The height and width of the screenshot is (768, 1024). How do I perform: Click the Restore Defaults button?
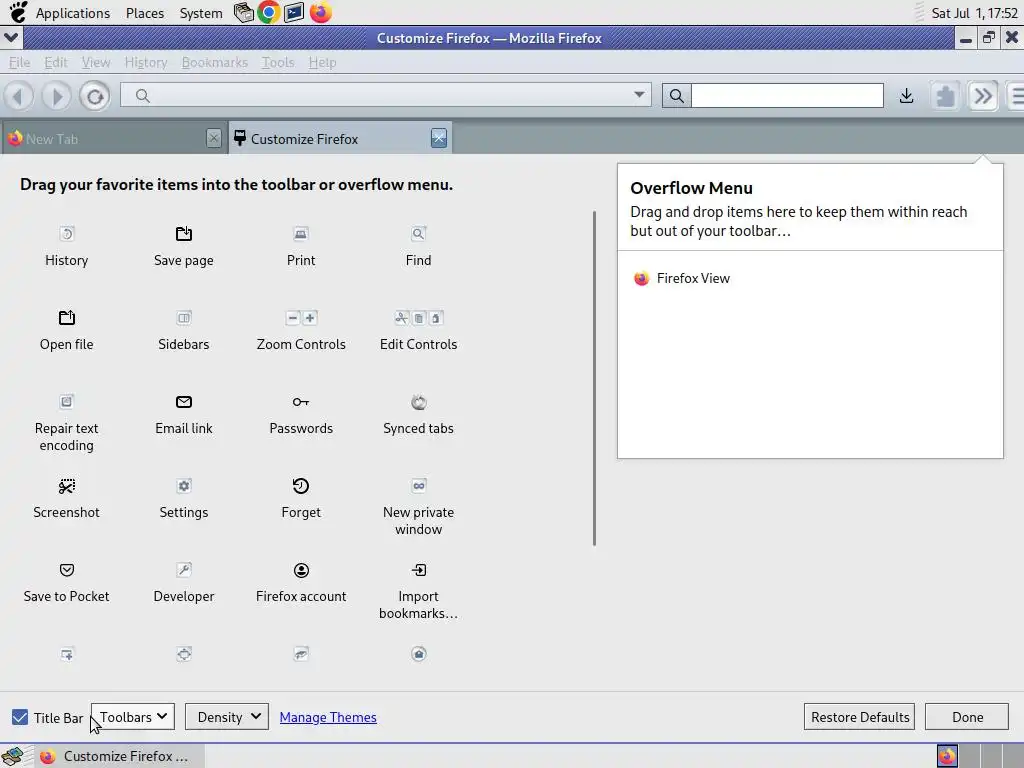pyautogui.click(x=859, y=717)
